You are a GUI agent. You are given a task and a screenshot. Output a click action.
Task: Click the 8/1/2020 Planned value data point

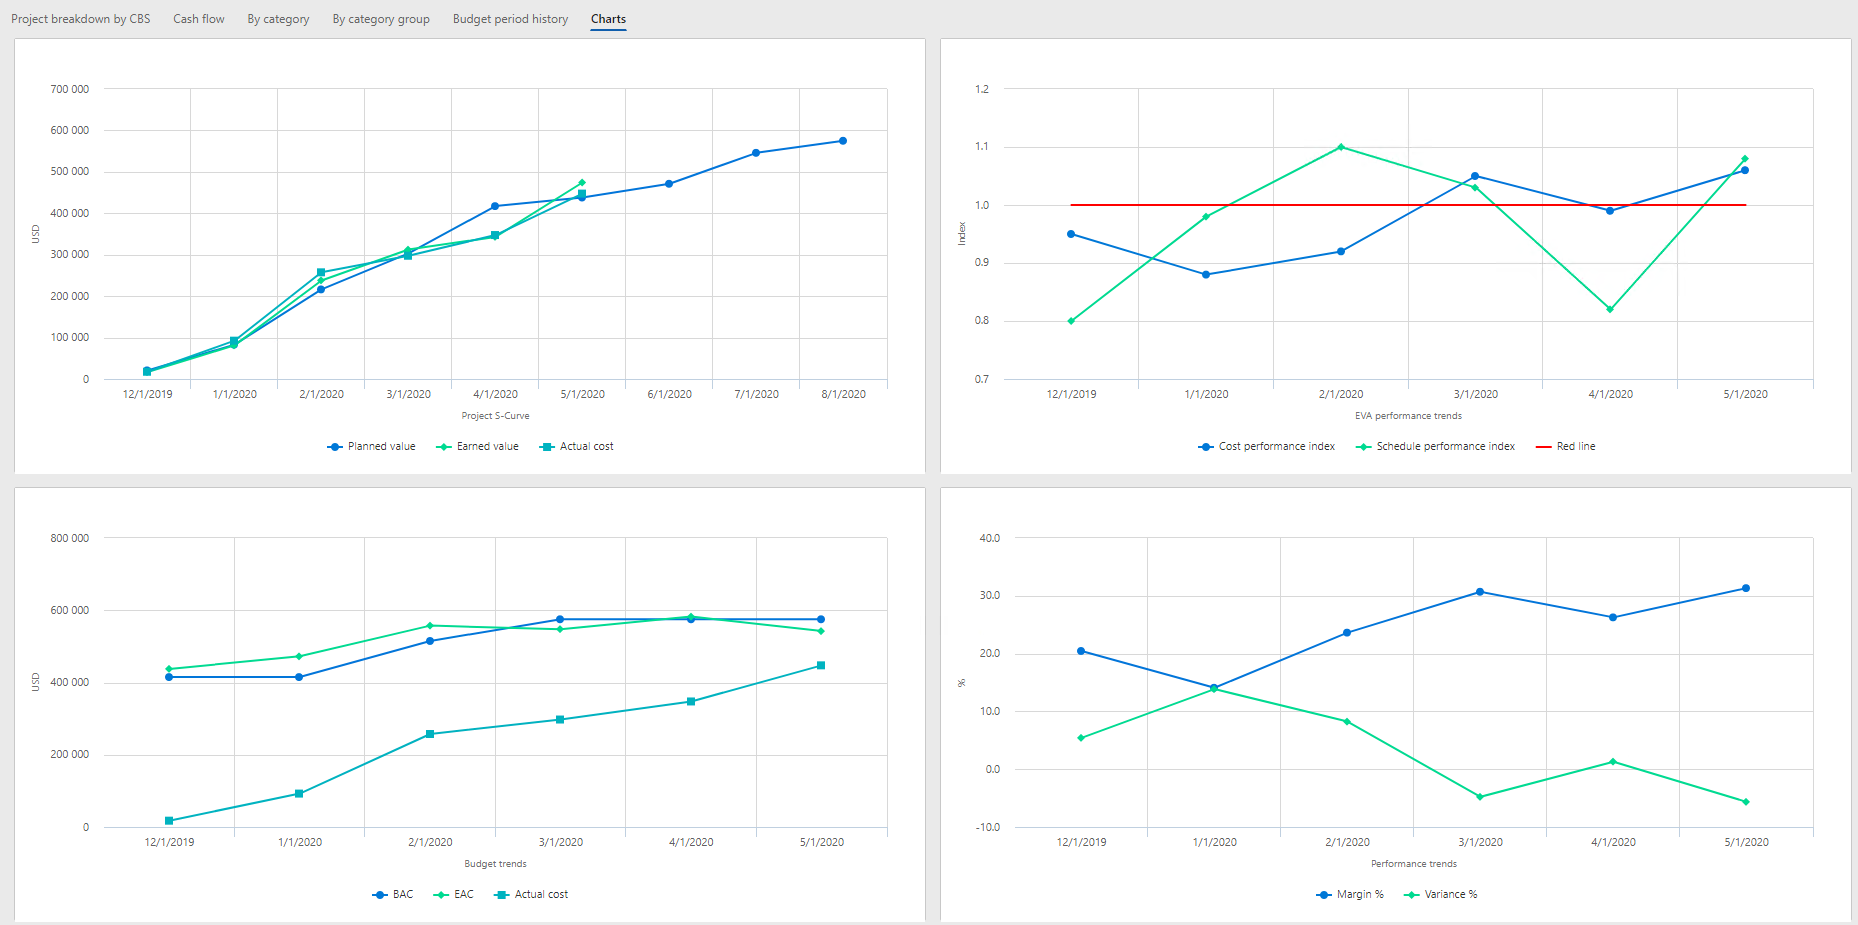[x=843, y=141]
